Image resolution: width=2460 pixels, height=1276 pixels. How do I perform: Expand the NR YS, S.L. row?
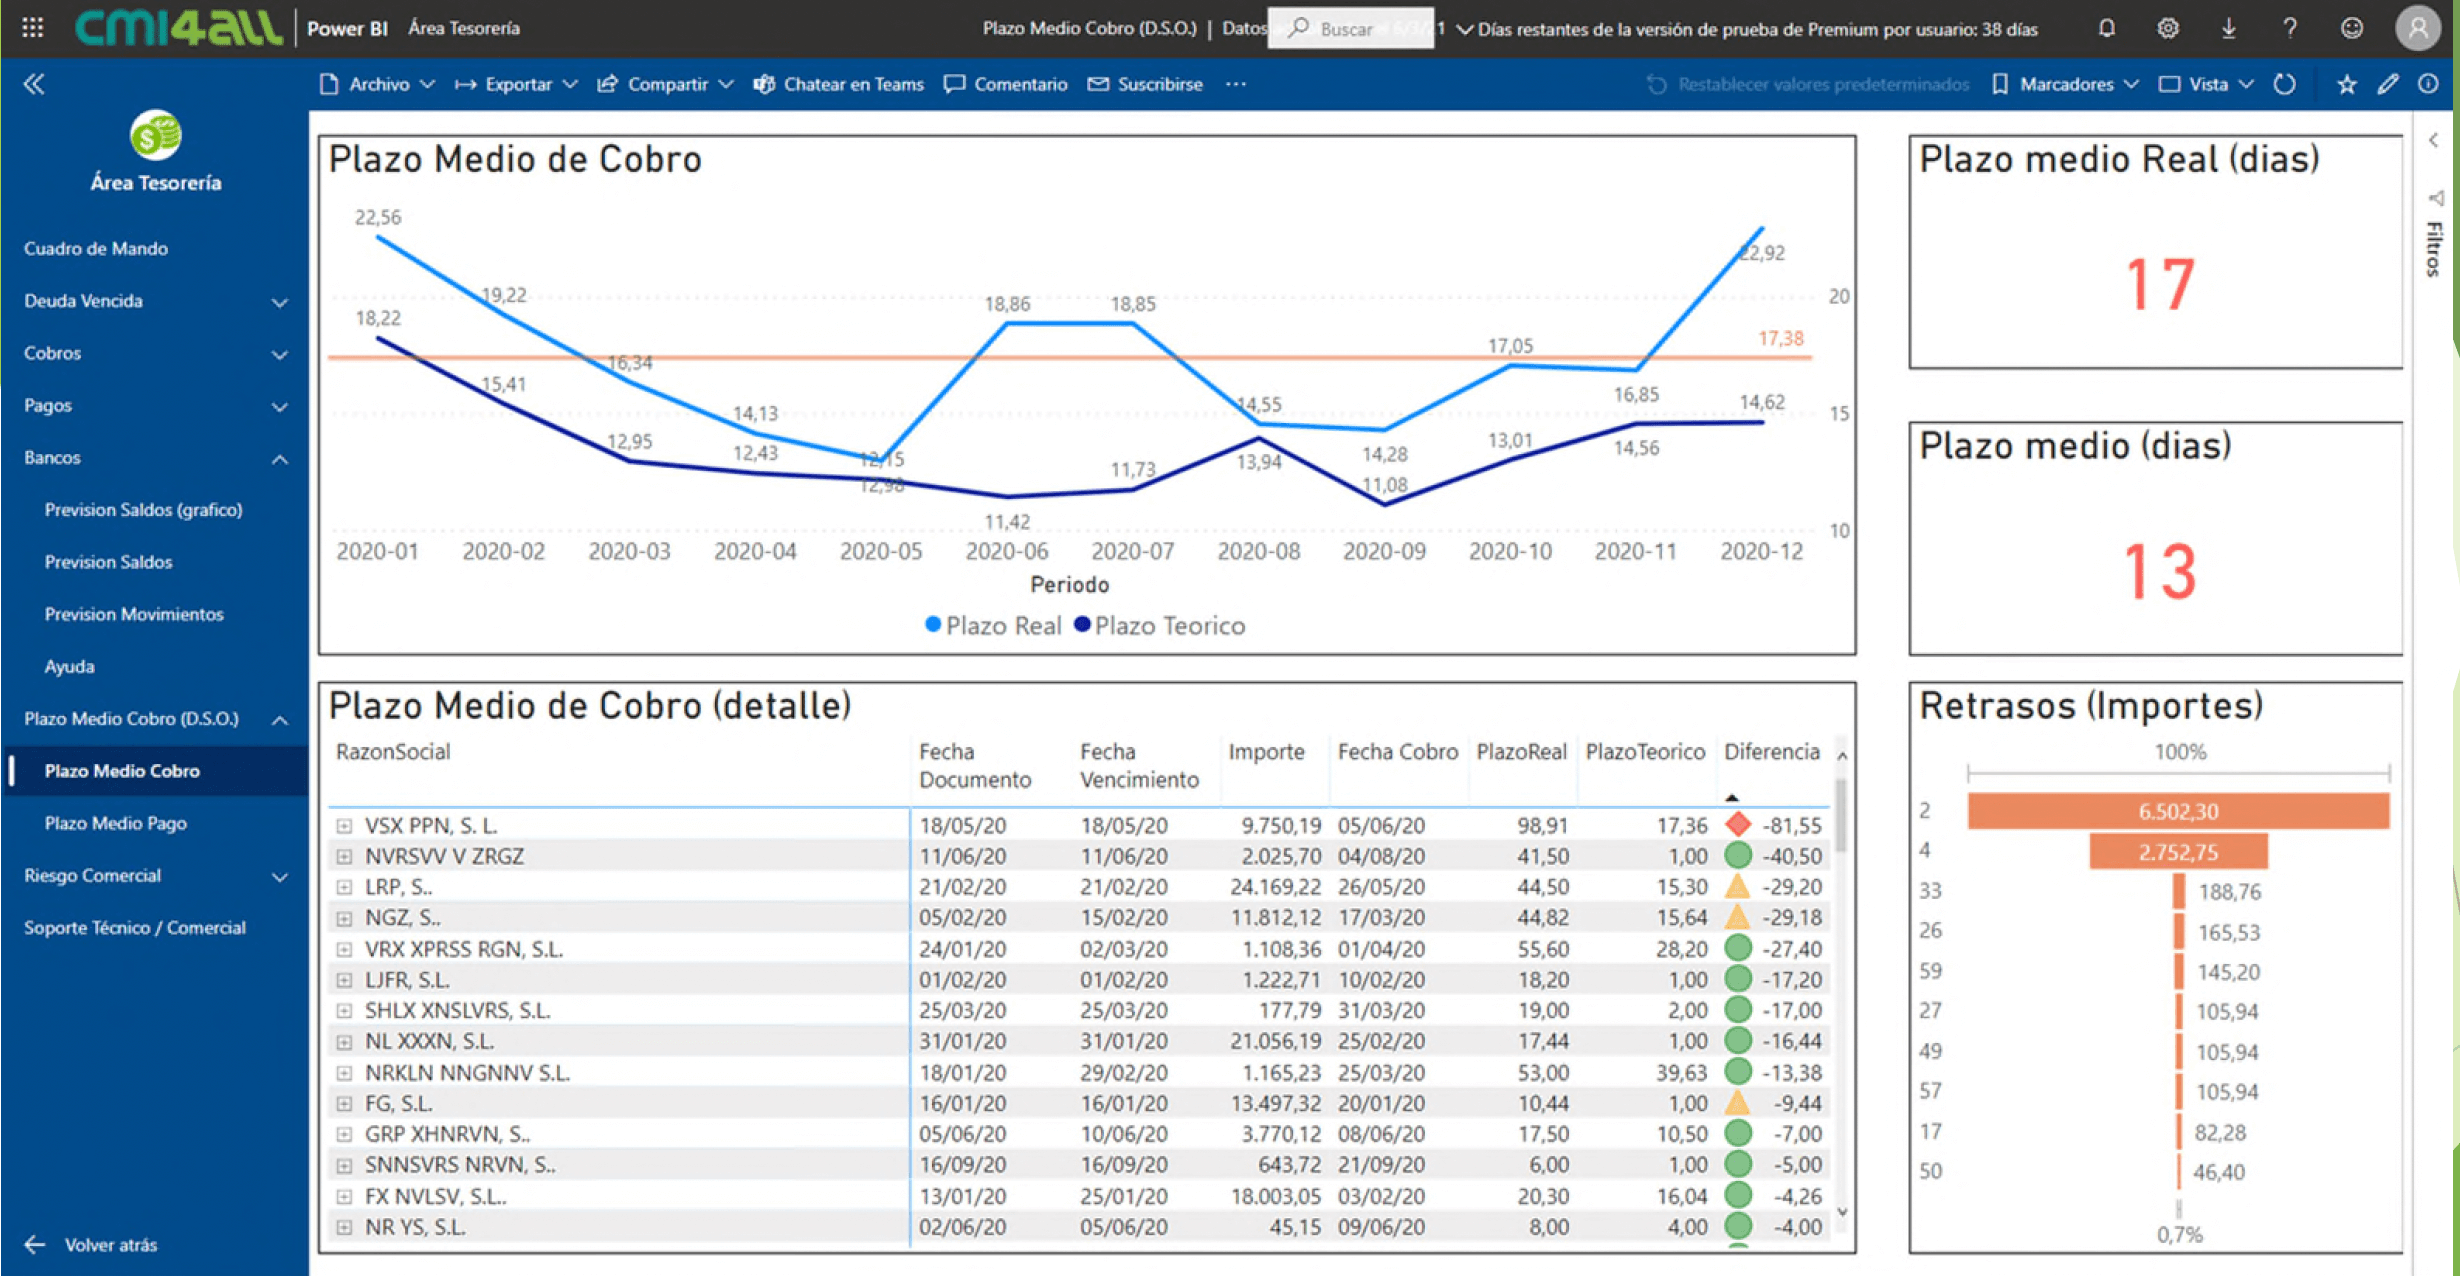(x=344, y=1227)
